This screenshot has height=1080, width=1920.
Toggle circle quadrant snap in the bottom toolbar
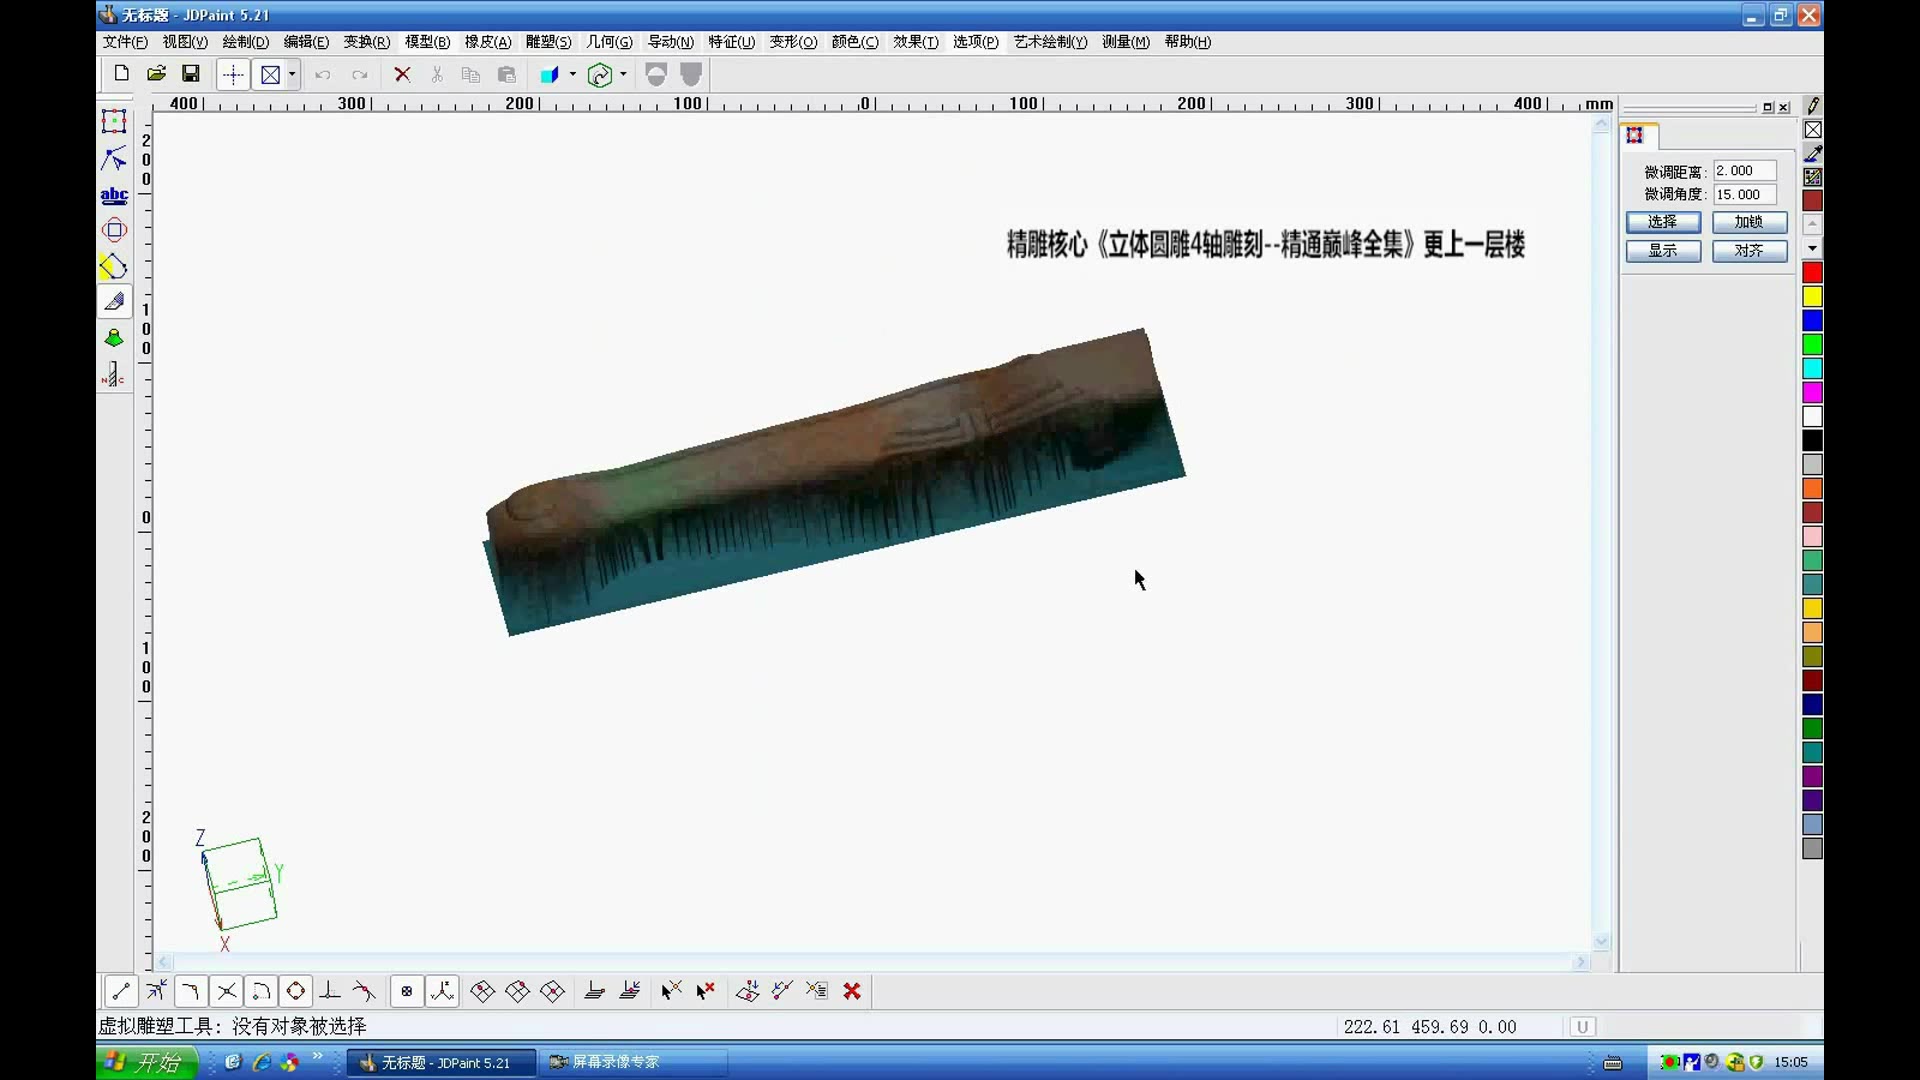click(296, 991)
